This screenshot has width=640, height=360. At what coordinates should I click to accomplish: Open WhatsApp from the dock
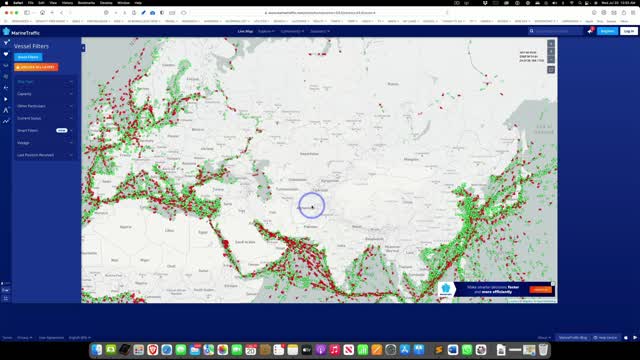coord(467,350)
